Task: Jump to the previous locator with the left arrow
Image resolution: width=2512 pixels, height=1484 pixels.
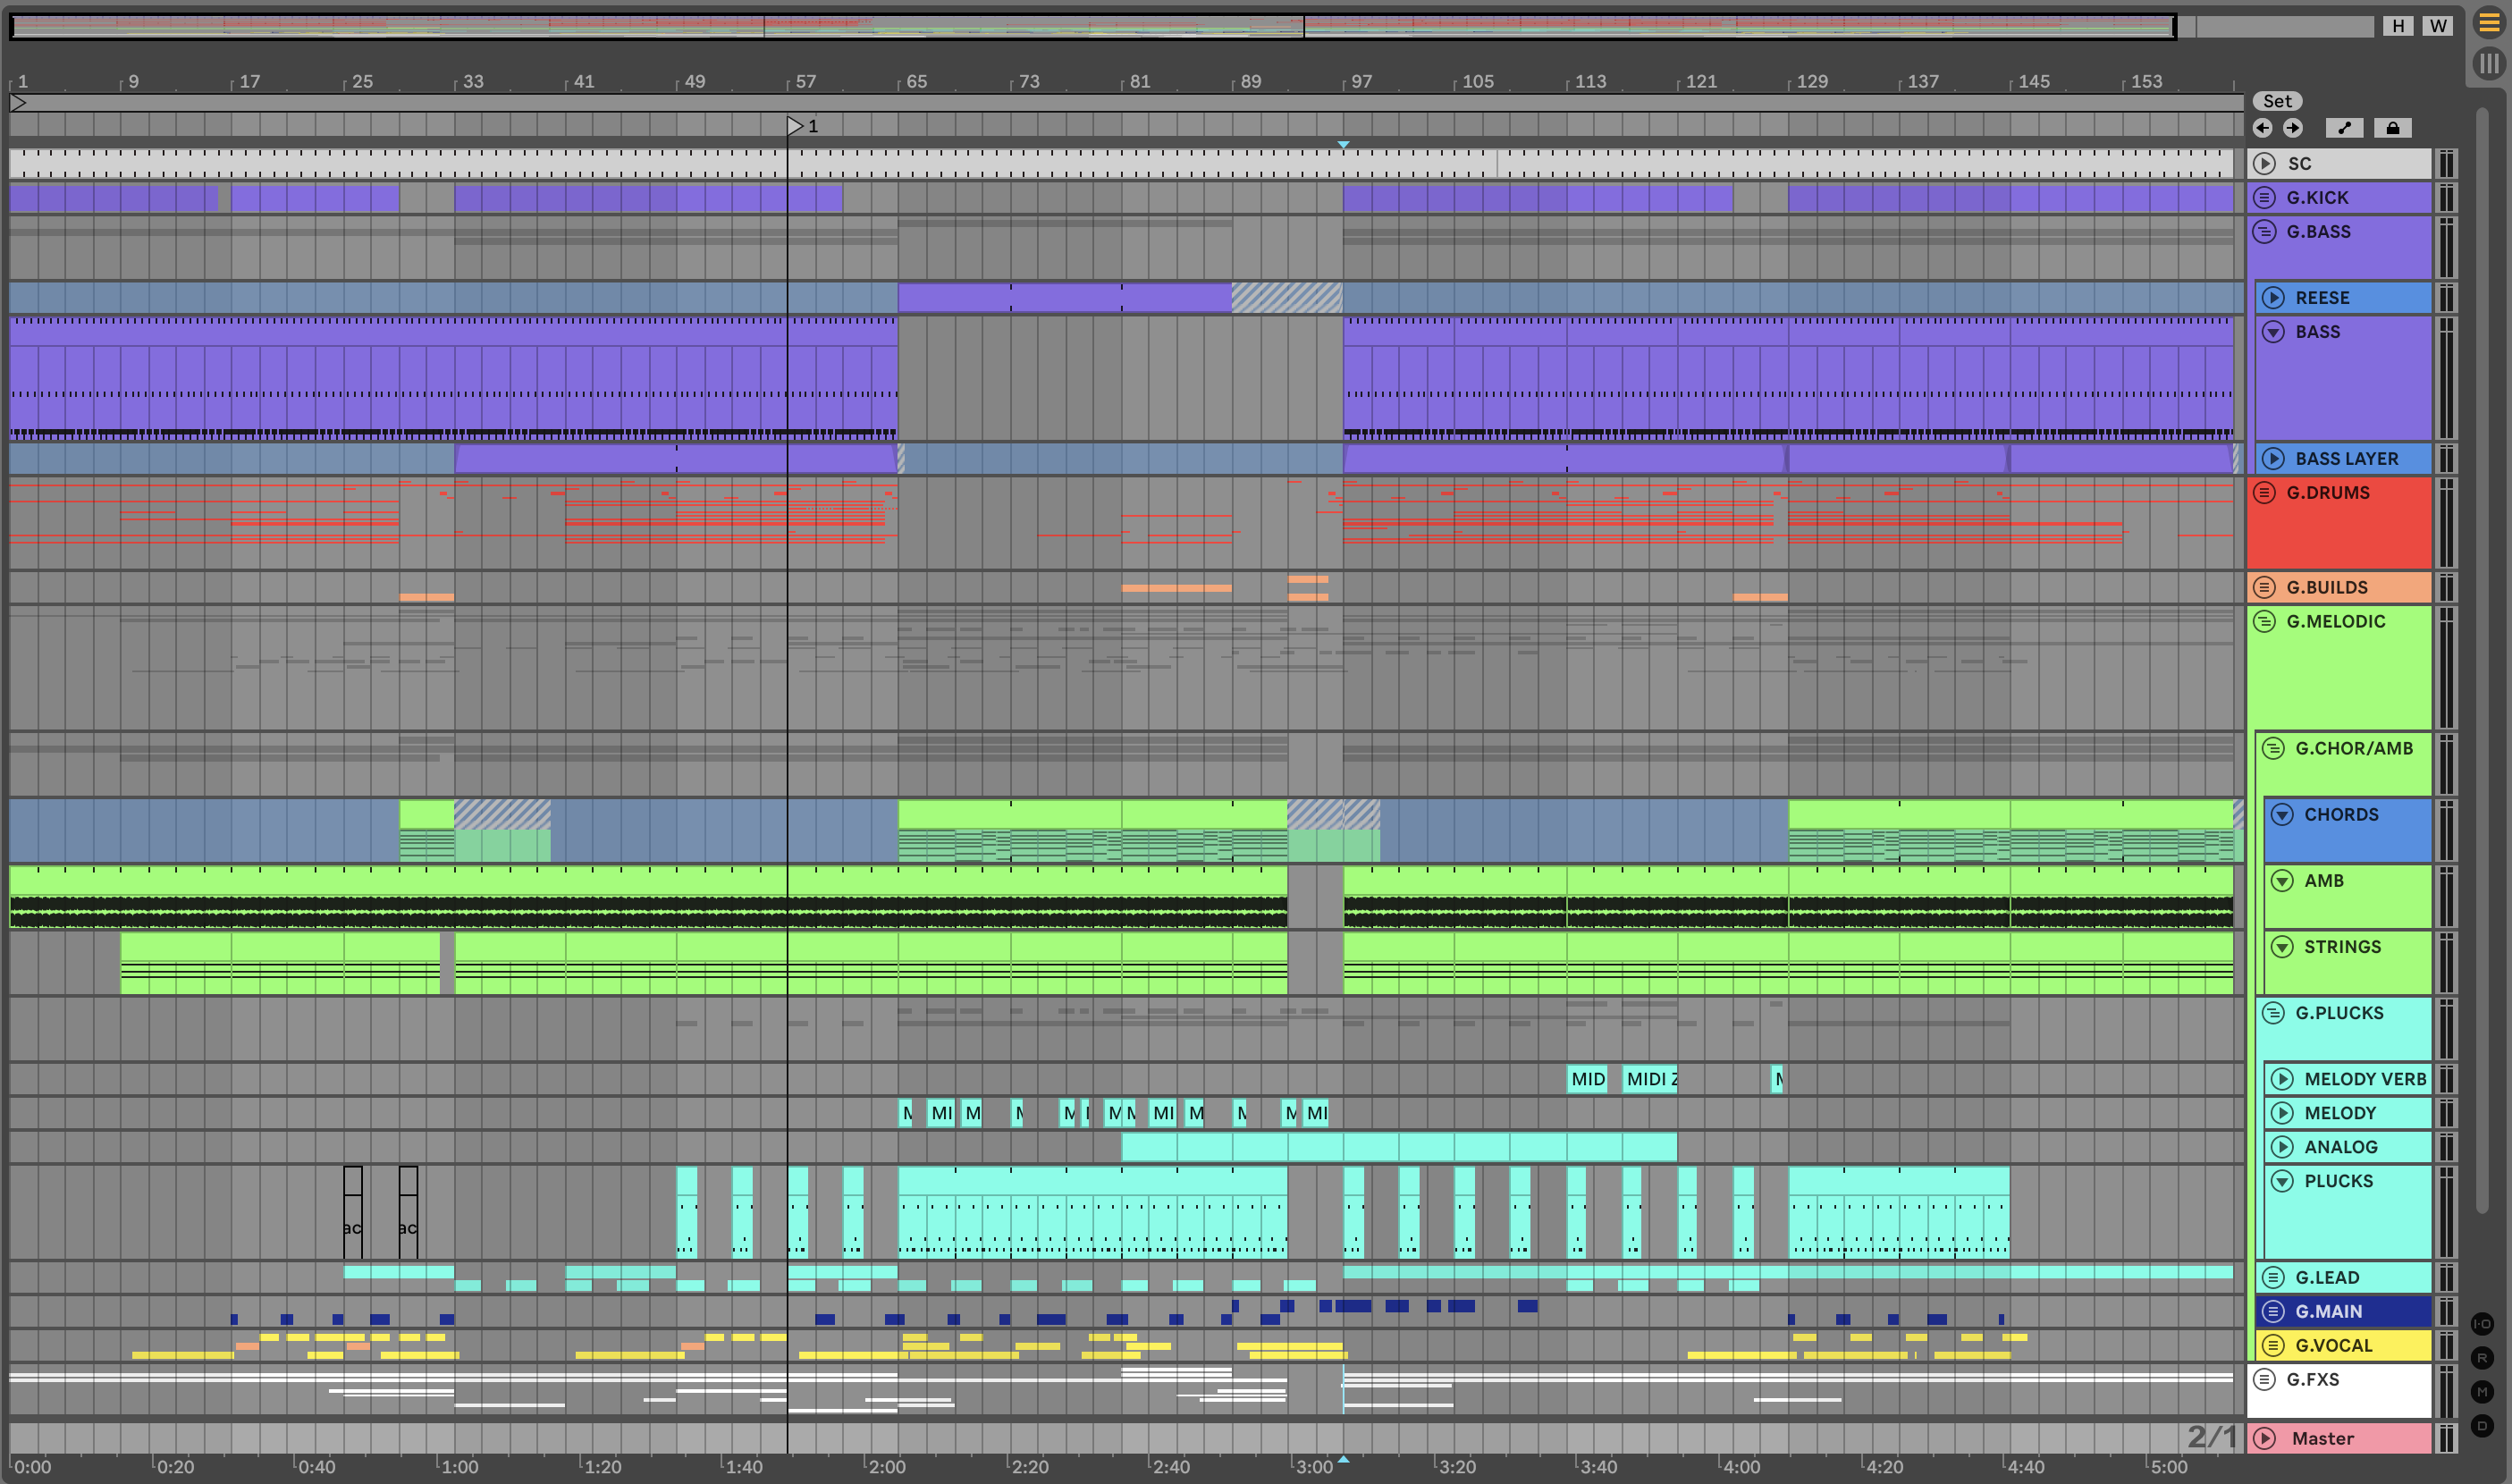Action: [x=2263, y=128]
